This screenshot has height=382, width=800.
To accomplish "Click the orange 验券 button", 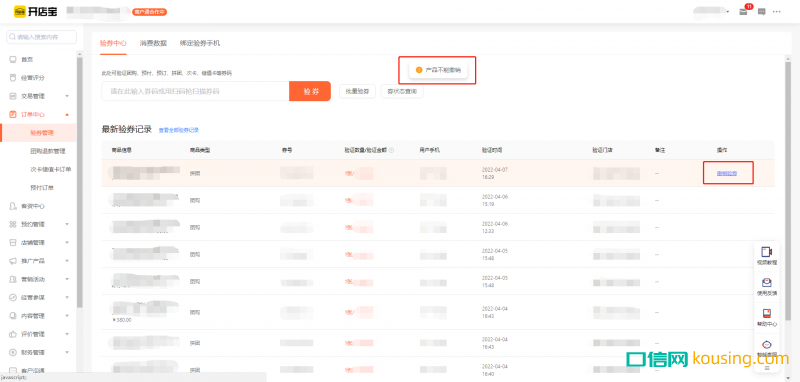I will pyautogui.click(x=310, y=91).
